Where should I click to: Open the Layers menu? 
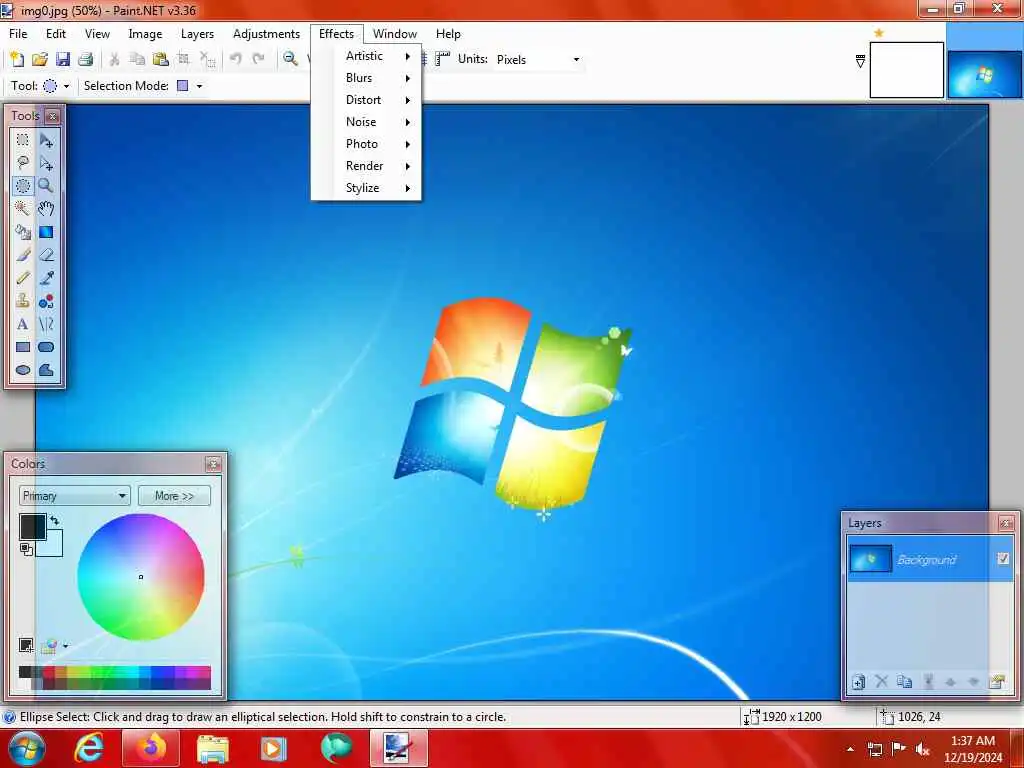(x=197, y=34)
